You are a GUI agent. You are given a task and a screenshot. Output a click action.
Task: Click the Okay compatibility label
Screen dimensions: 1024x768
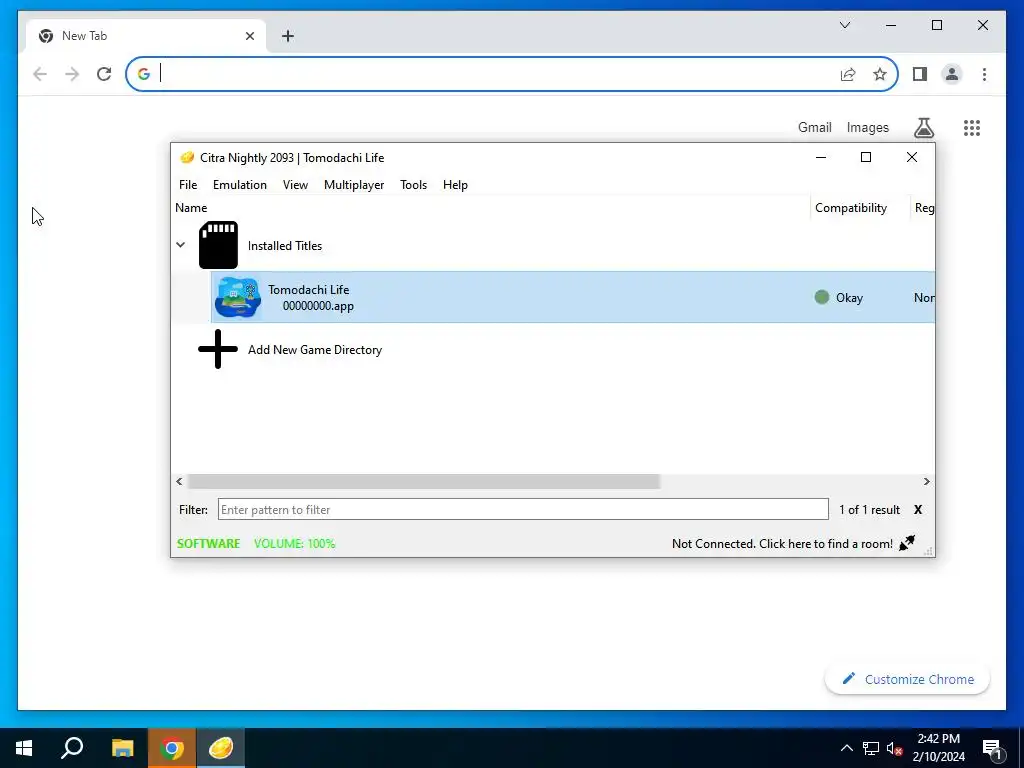click(849, 298)
